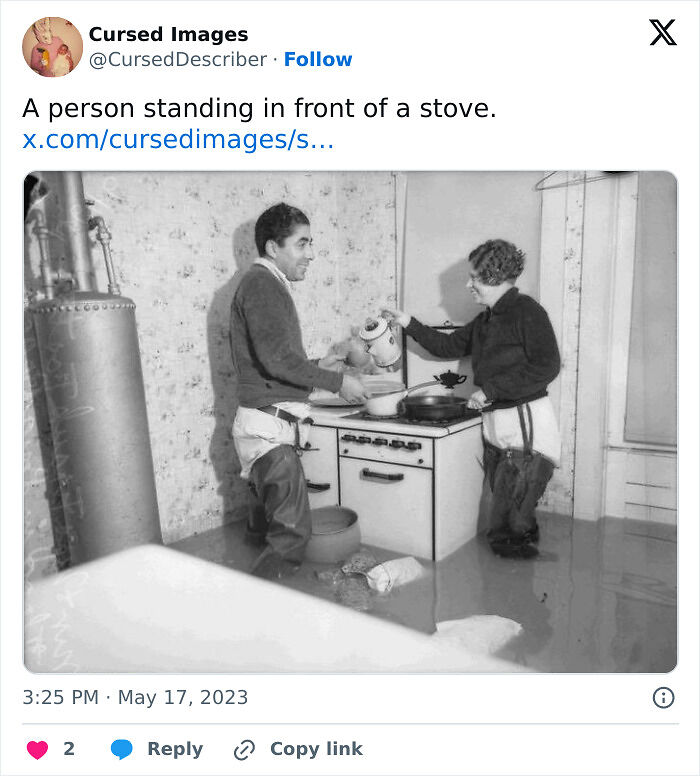Click the chain link copy icon

[x=244, y=749]
